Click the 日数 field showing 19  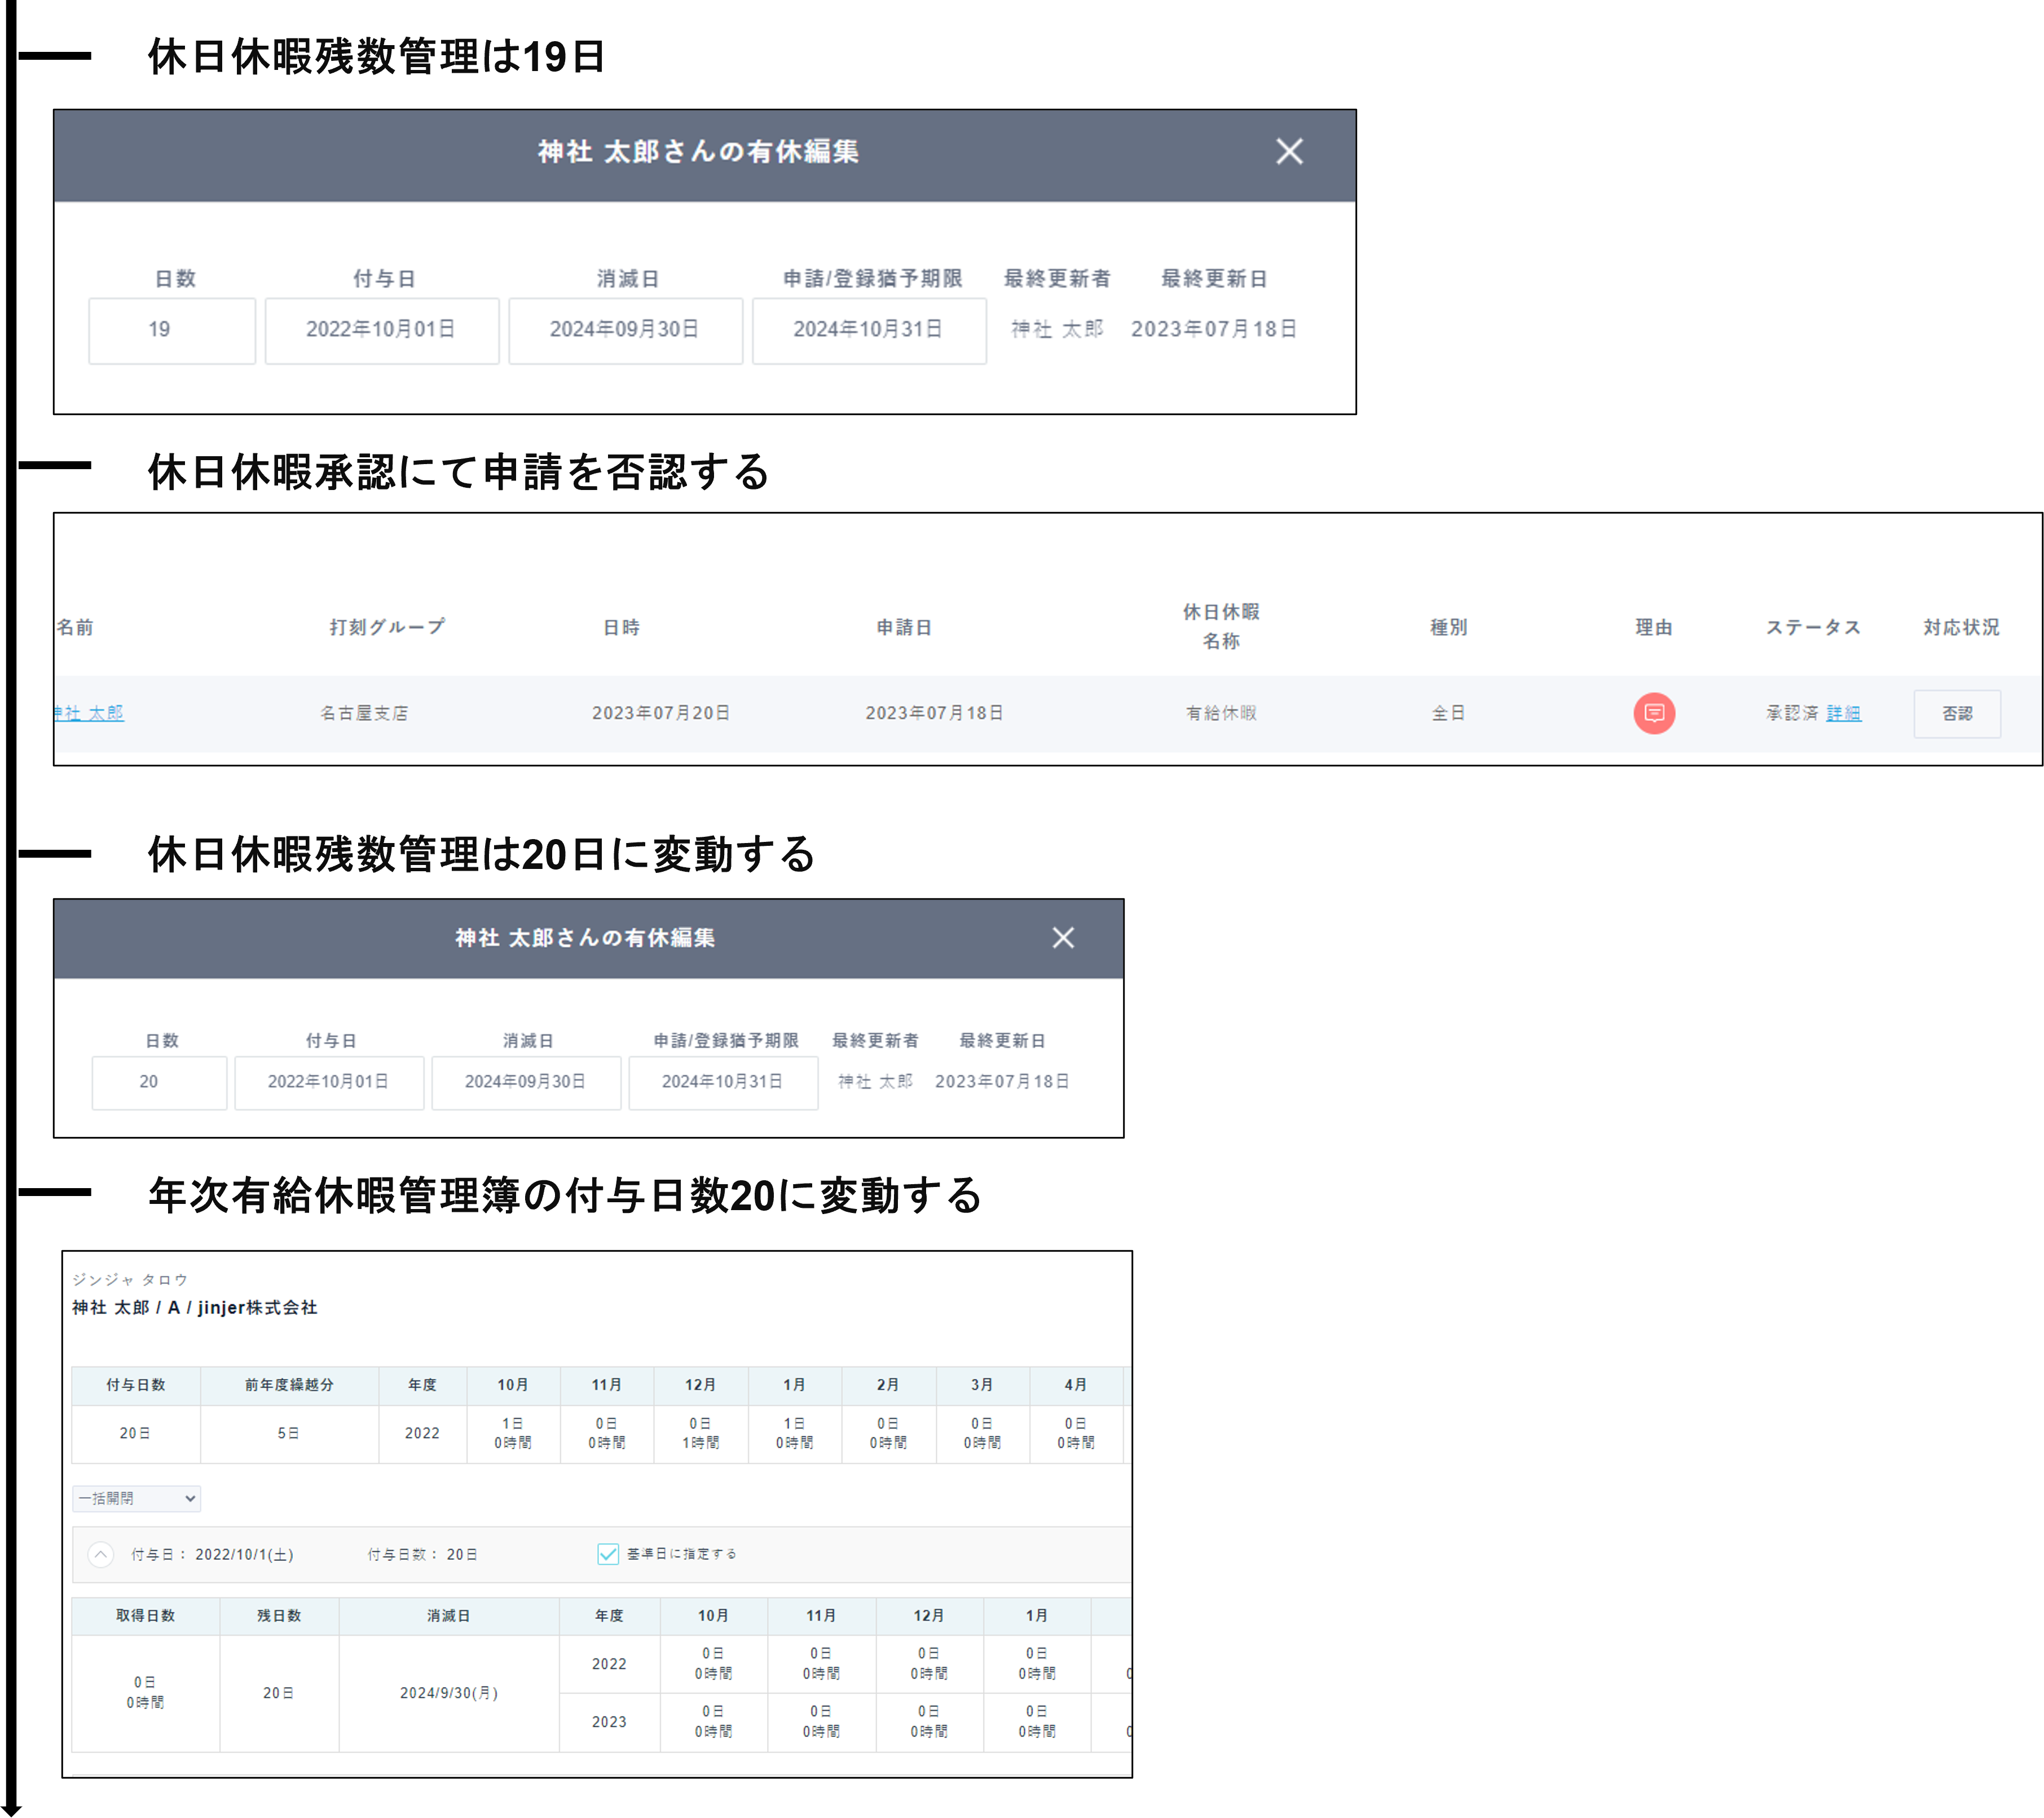tap(172, 330)
